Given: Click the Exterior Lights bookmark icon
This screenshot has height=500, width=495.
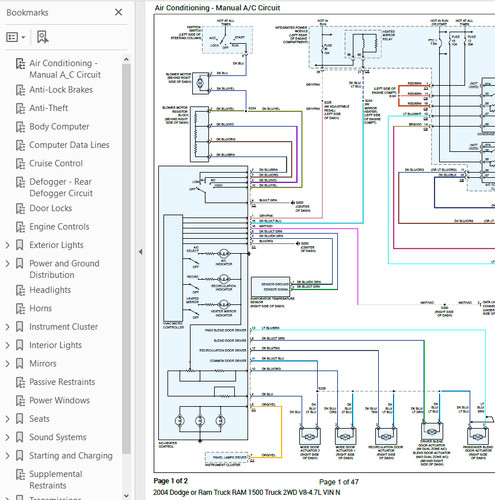Looking at the screenshot, I should (x=20, y=245).
